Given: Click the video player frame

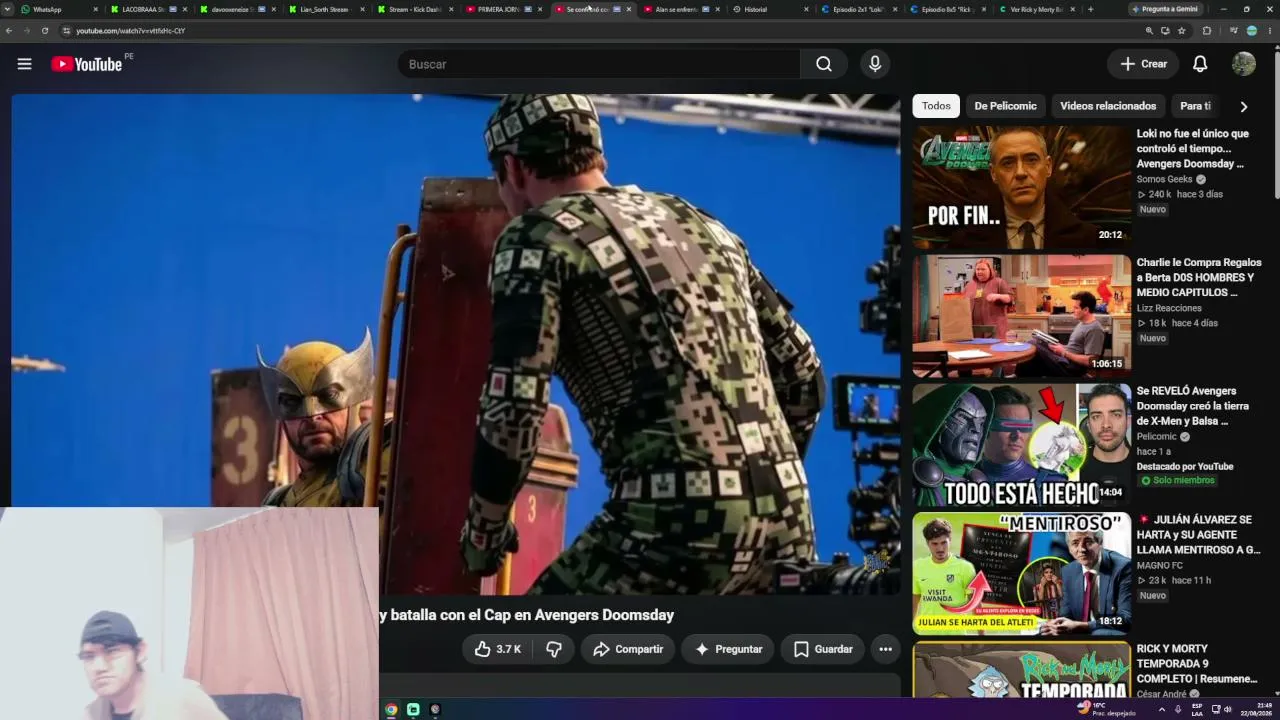Looking at the screenshot, I should tap(456, 345).
